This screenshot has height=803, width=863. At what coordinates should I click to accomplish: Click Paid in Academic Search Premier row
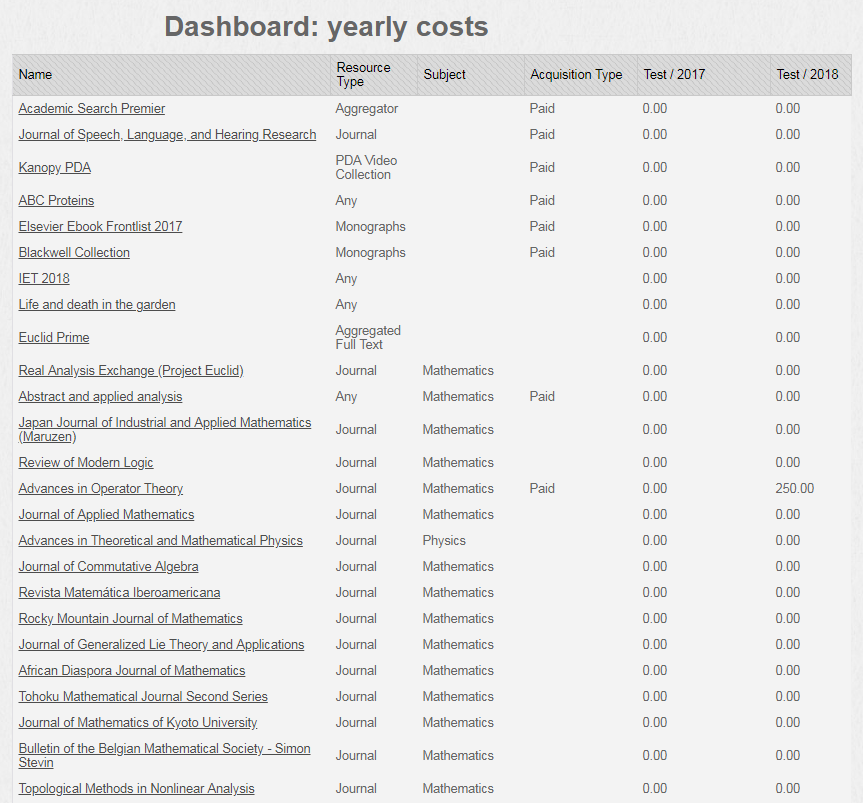point(542,108)
